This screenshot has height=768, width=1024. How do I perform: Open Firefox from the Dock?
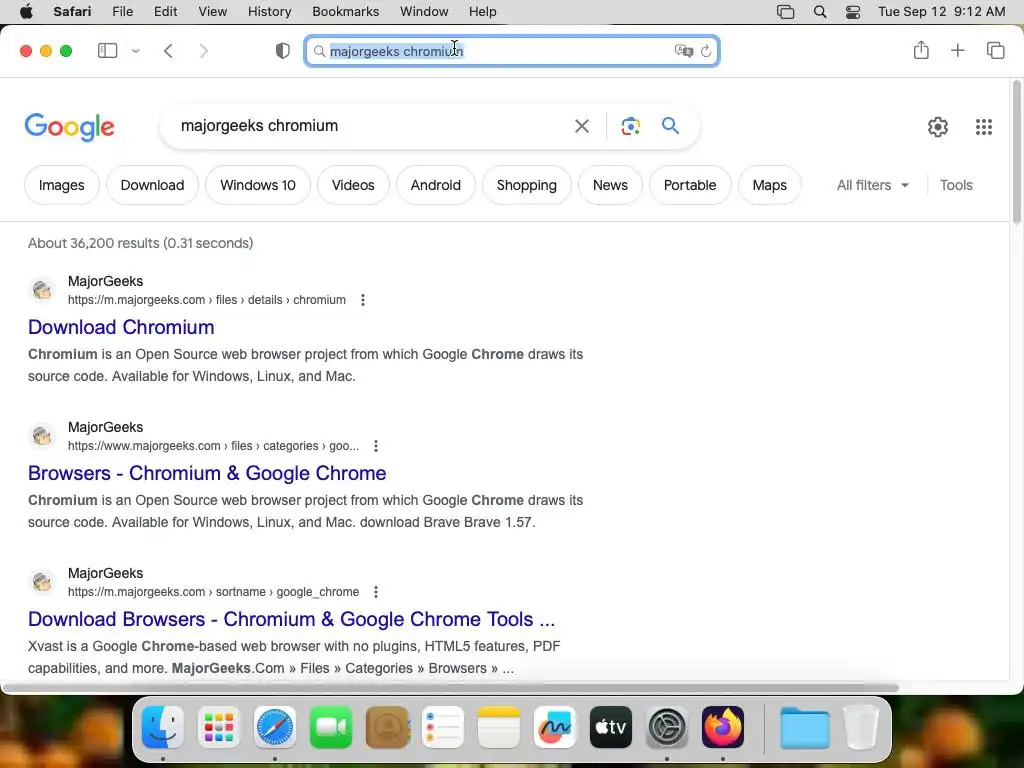[723, 727]
